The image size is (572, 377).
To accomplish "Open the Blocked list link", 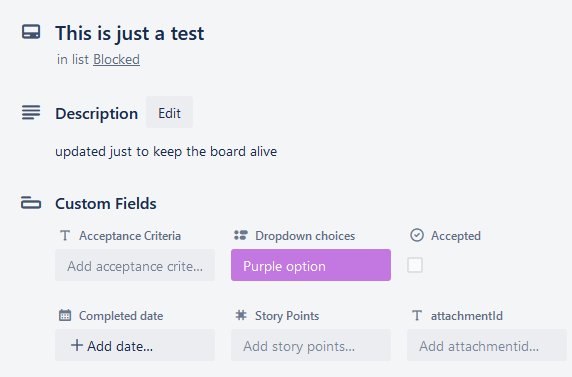I will [116, 59].
